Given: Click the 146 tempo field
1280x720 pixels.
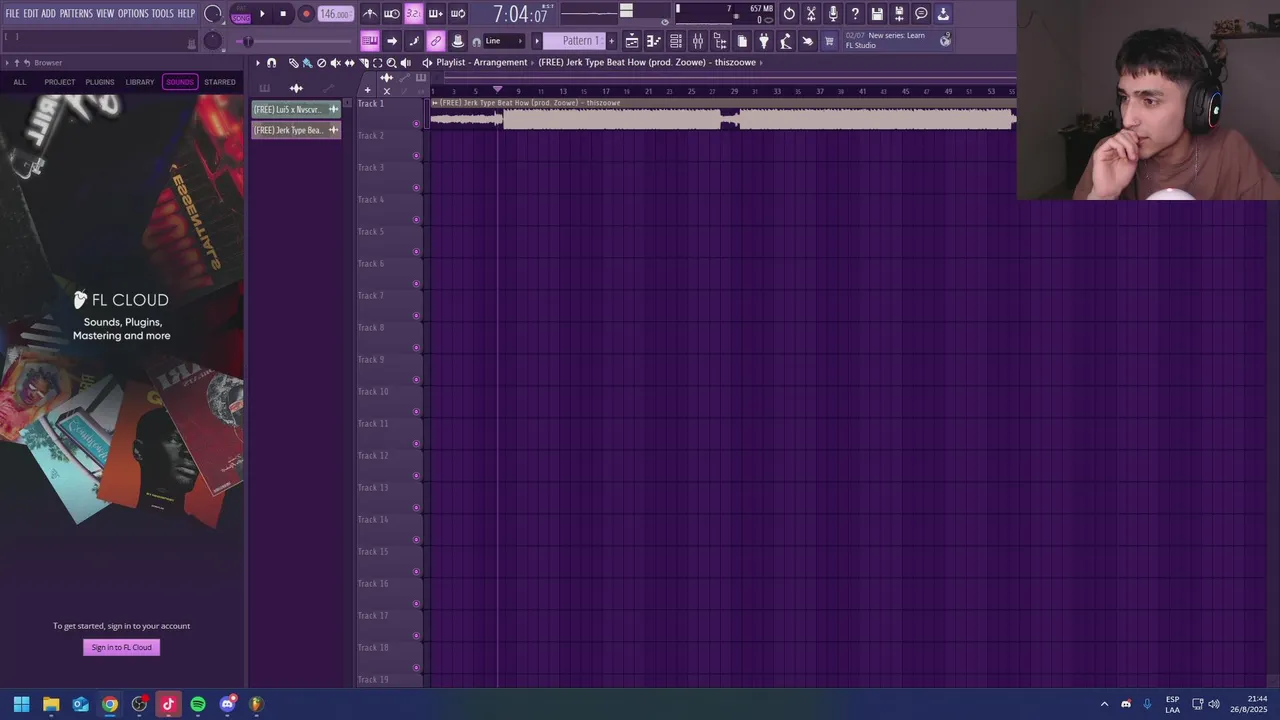Looking at the screenshot, I should pyautogui.click(x=335, y=14).
